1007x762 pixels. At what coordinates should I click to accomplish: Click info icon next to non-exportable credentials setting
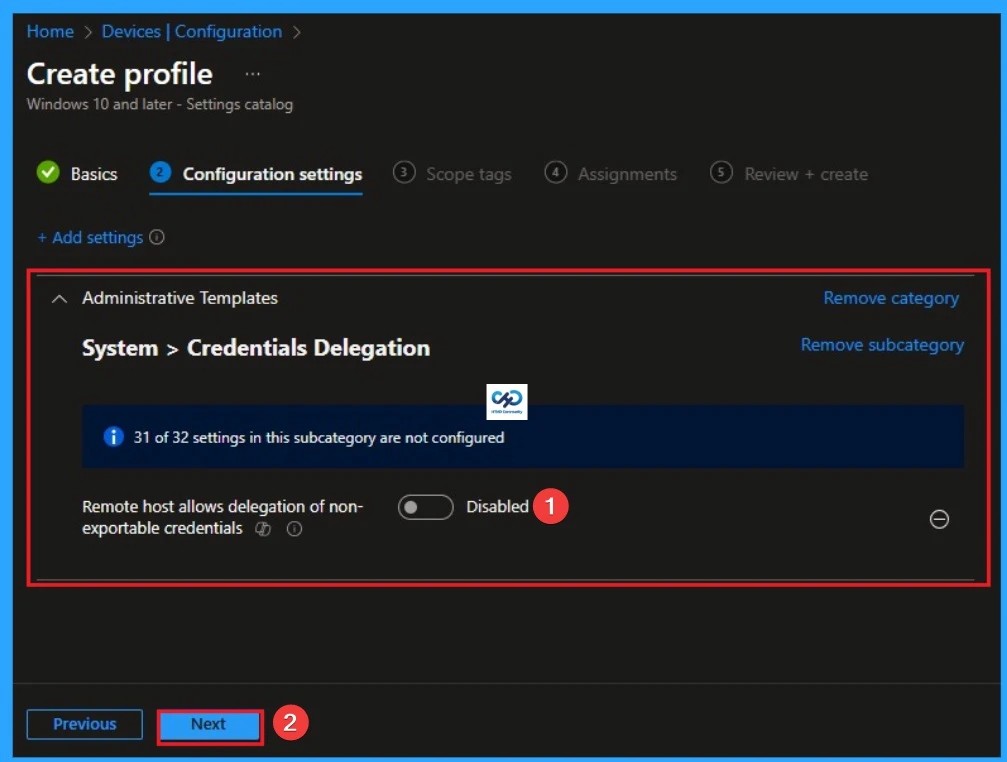coord(292,530)
